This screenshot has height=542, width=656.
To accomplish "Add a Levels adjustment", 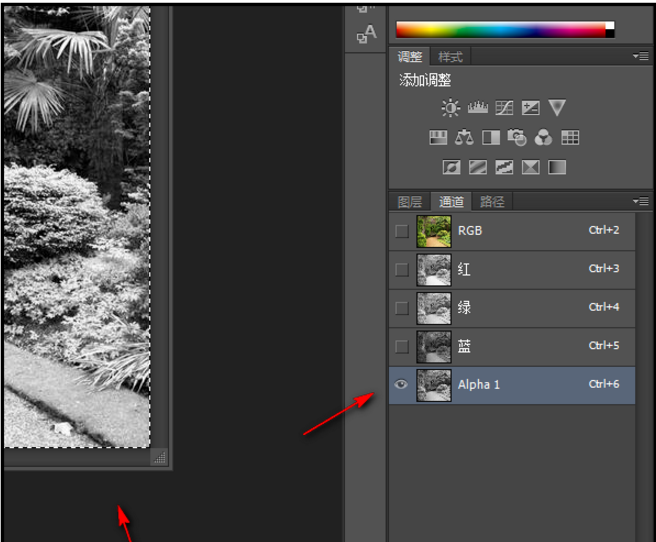I will coord(477,108).
